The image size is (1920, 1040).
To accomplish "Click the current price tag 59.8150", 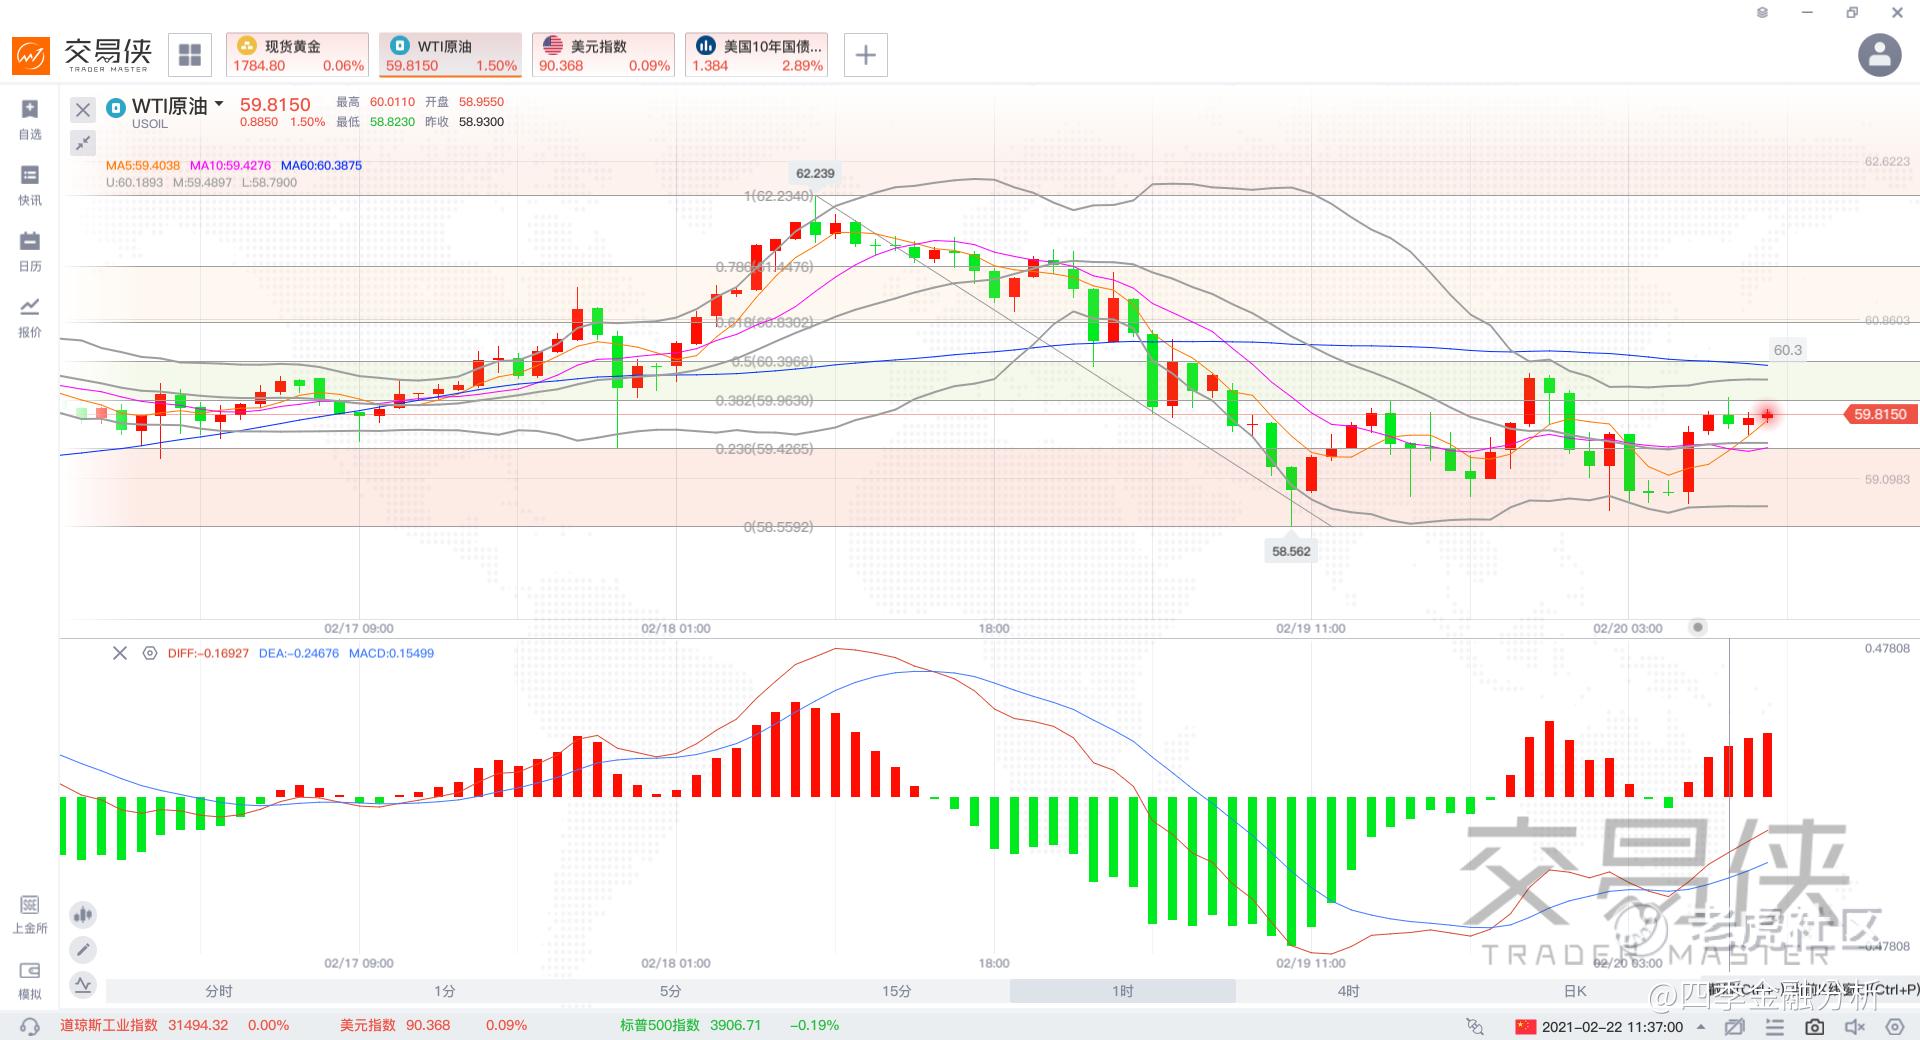I will click(1880, 414).
